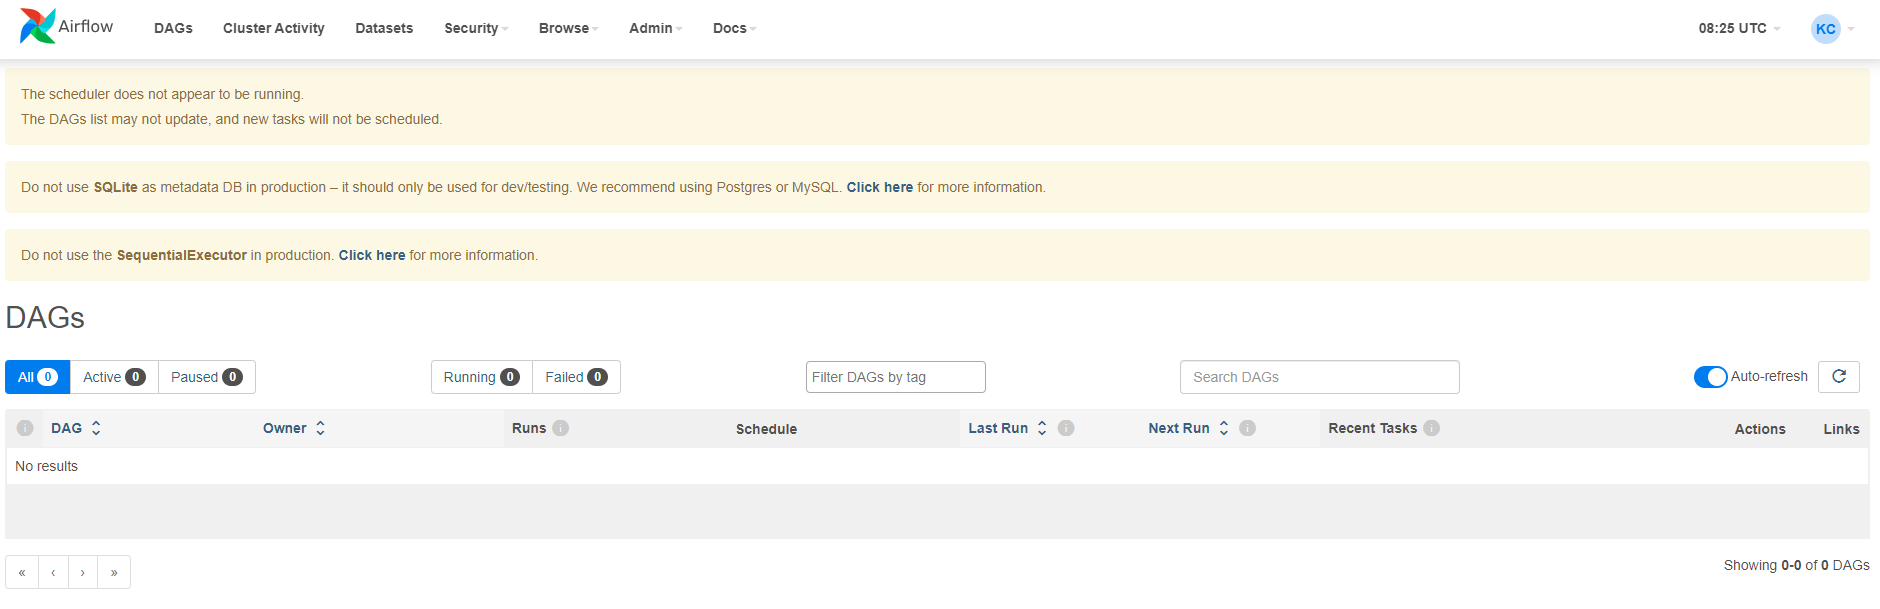The width and height of the screenshot is (1880, 609).
Task: Click the DAGs page heading
Action: pos(45,317)
